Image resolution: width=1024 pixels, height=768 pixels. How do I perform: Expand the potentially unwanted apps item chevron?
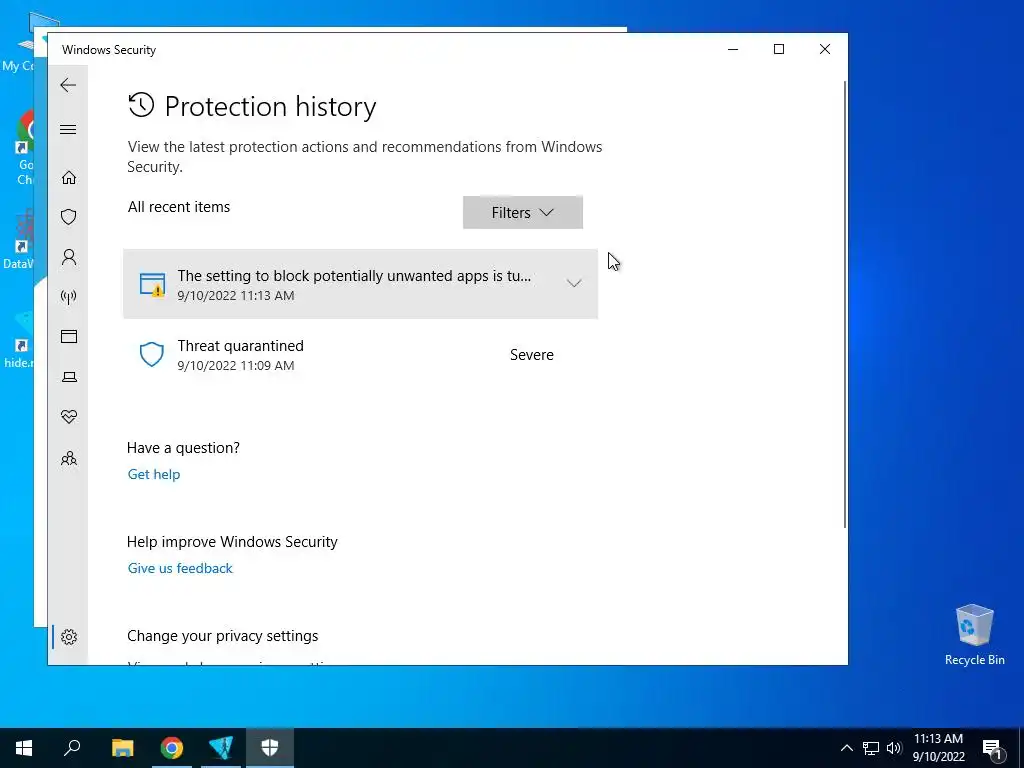pyautogui.click(x=574, y=283)
